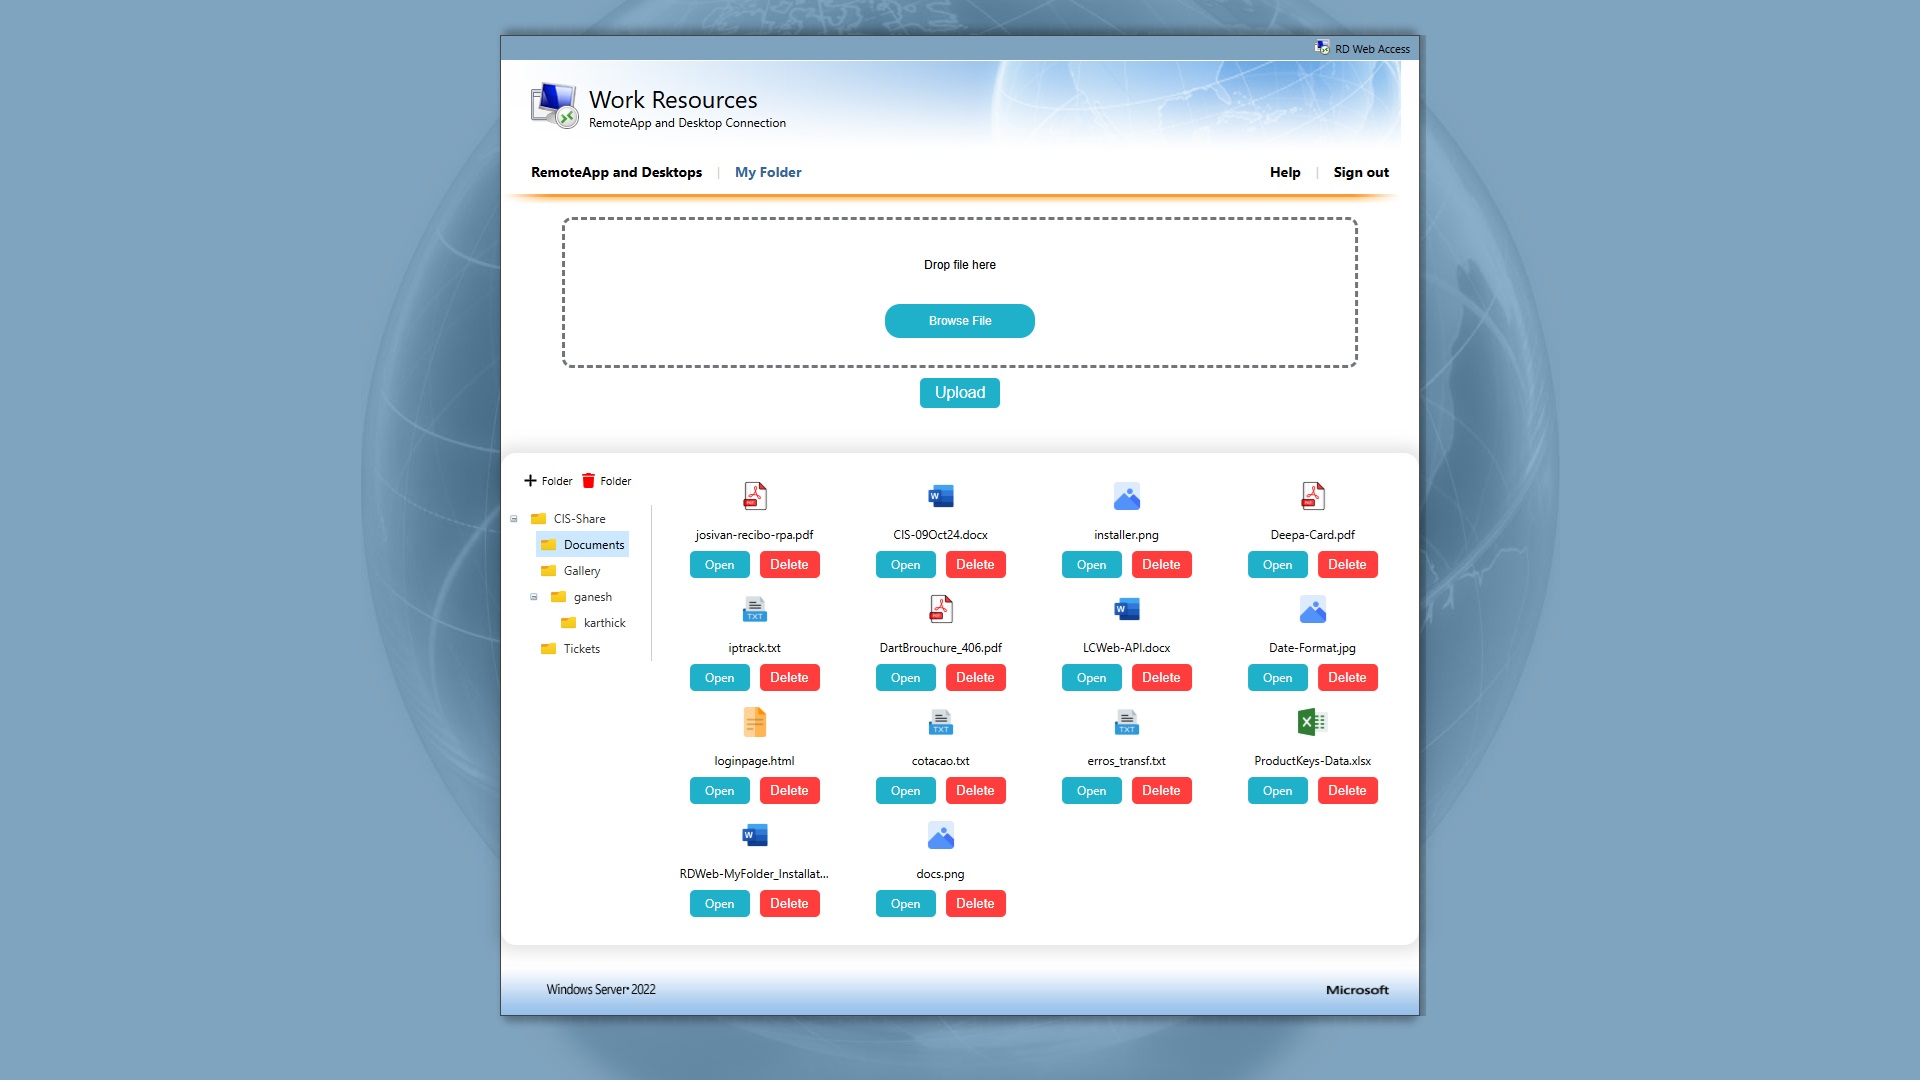Viewport: 1920px width, 1080px height.
Task: Click the Upload button
Action: click(x=960, y=393)
